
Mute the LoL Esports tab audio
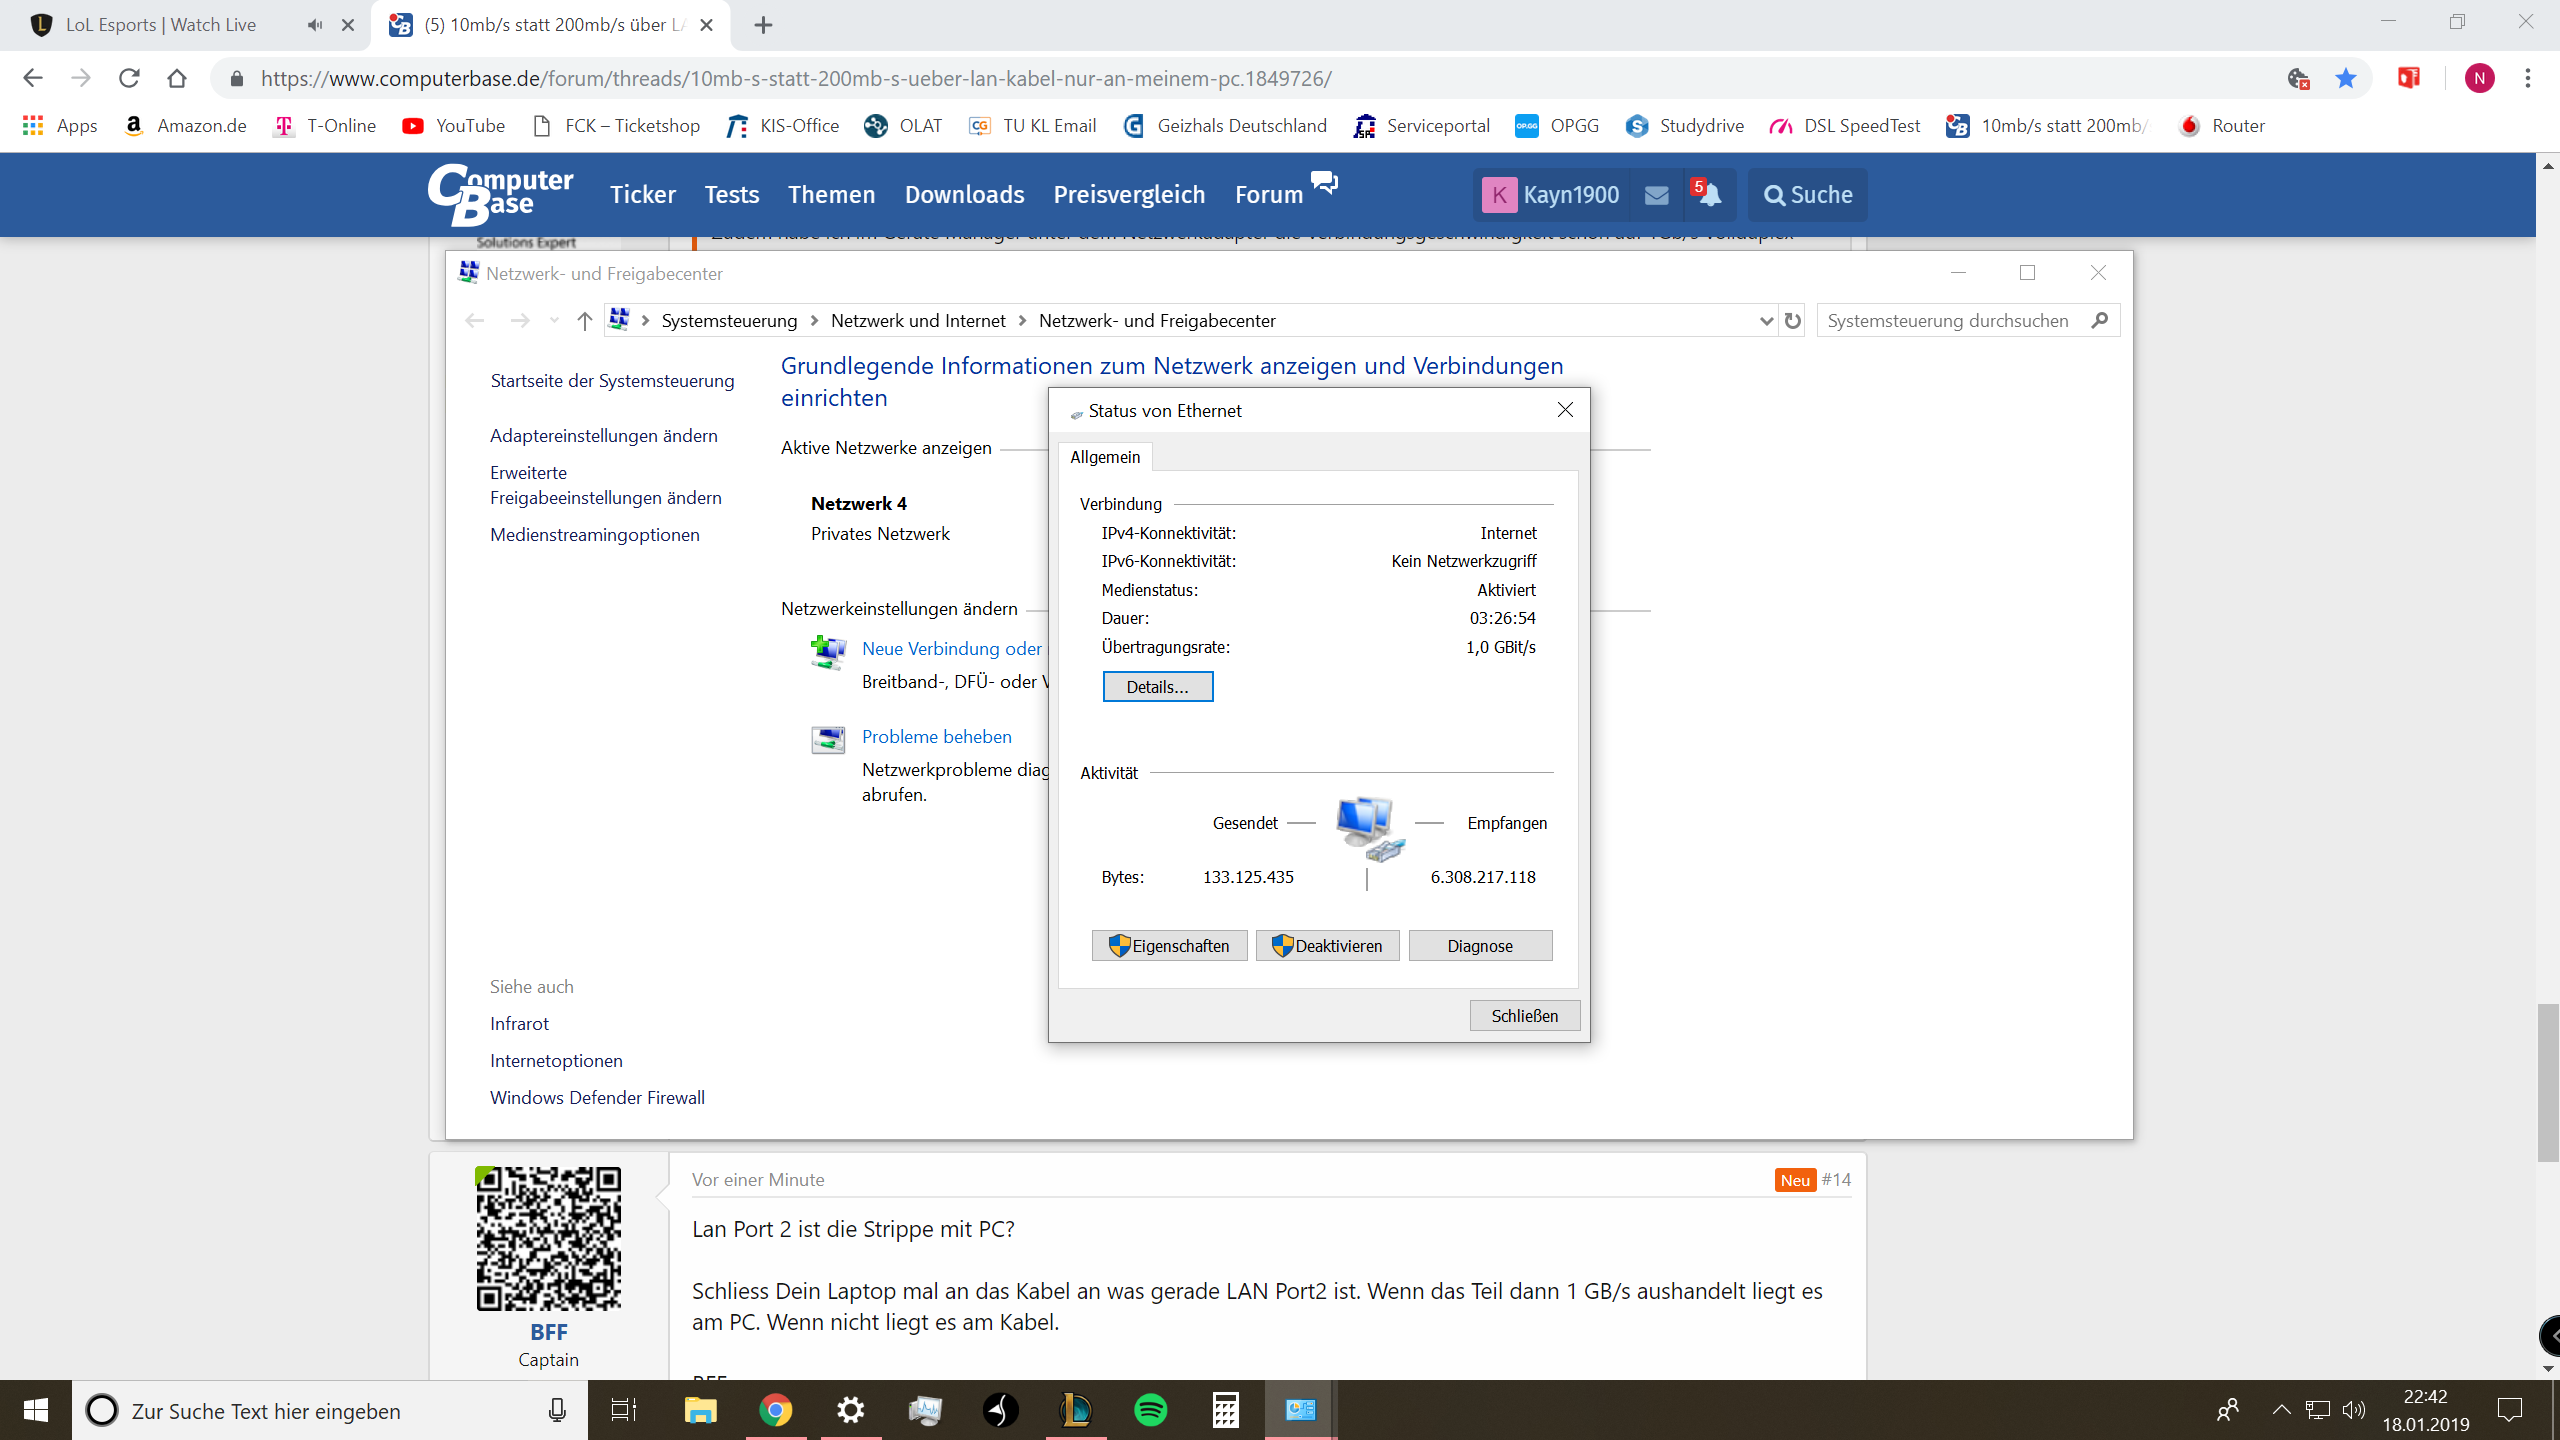tap(315, 25)
